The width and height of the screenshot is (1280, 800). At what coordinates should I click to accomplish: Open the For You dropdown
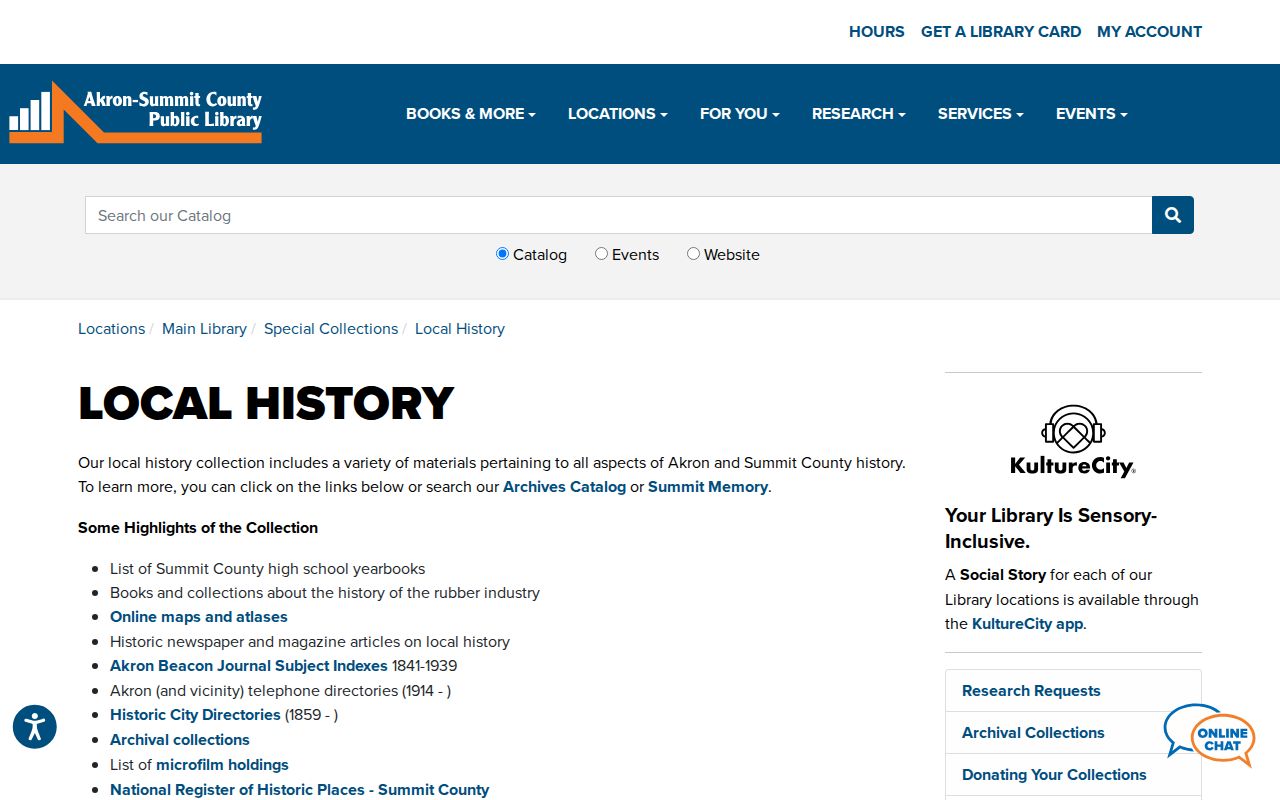click(740, 114)
